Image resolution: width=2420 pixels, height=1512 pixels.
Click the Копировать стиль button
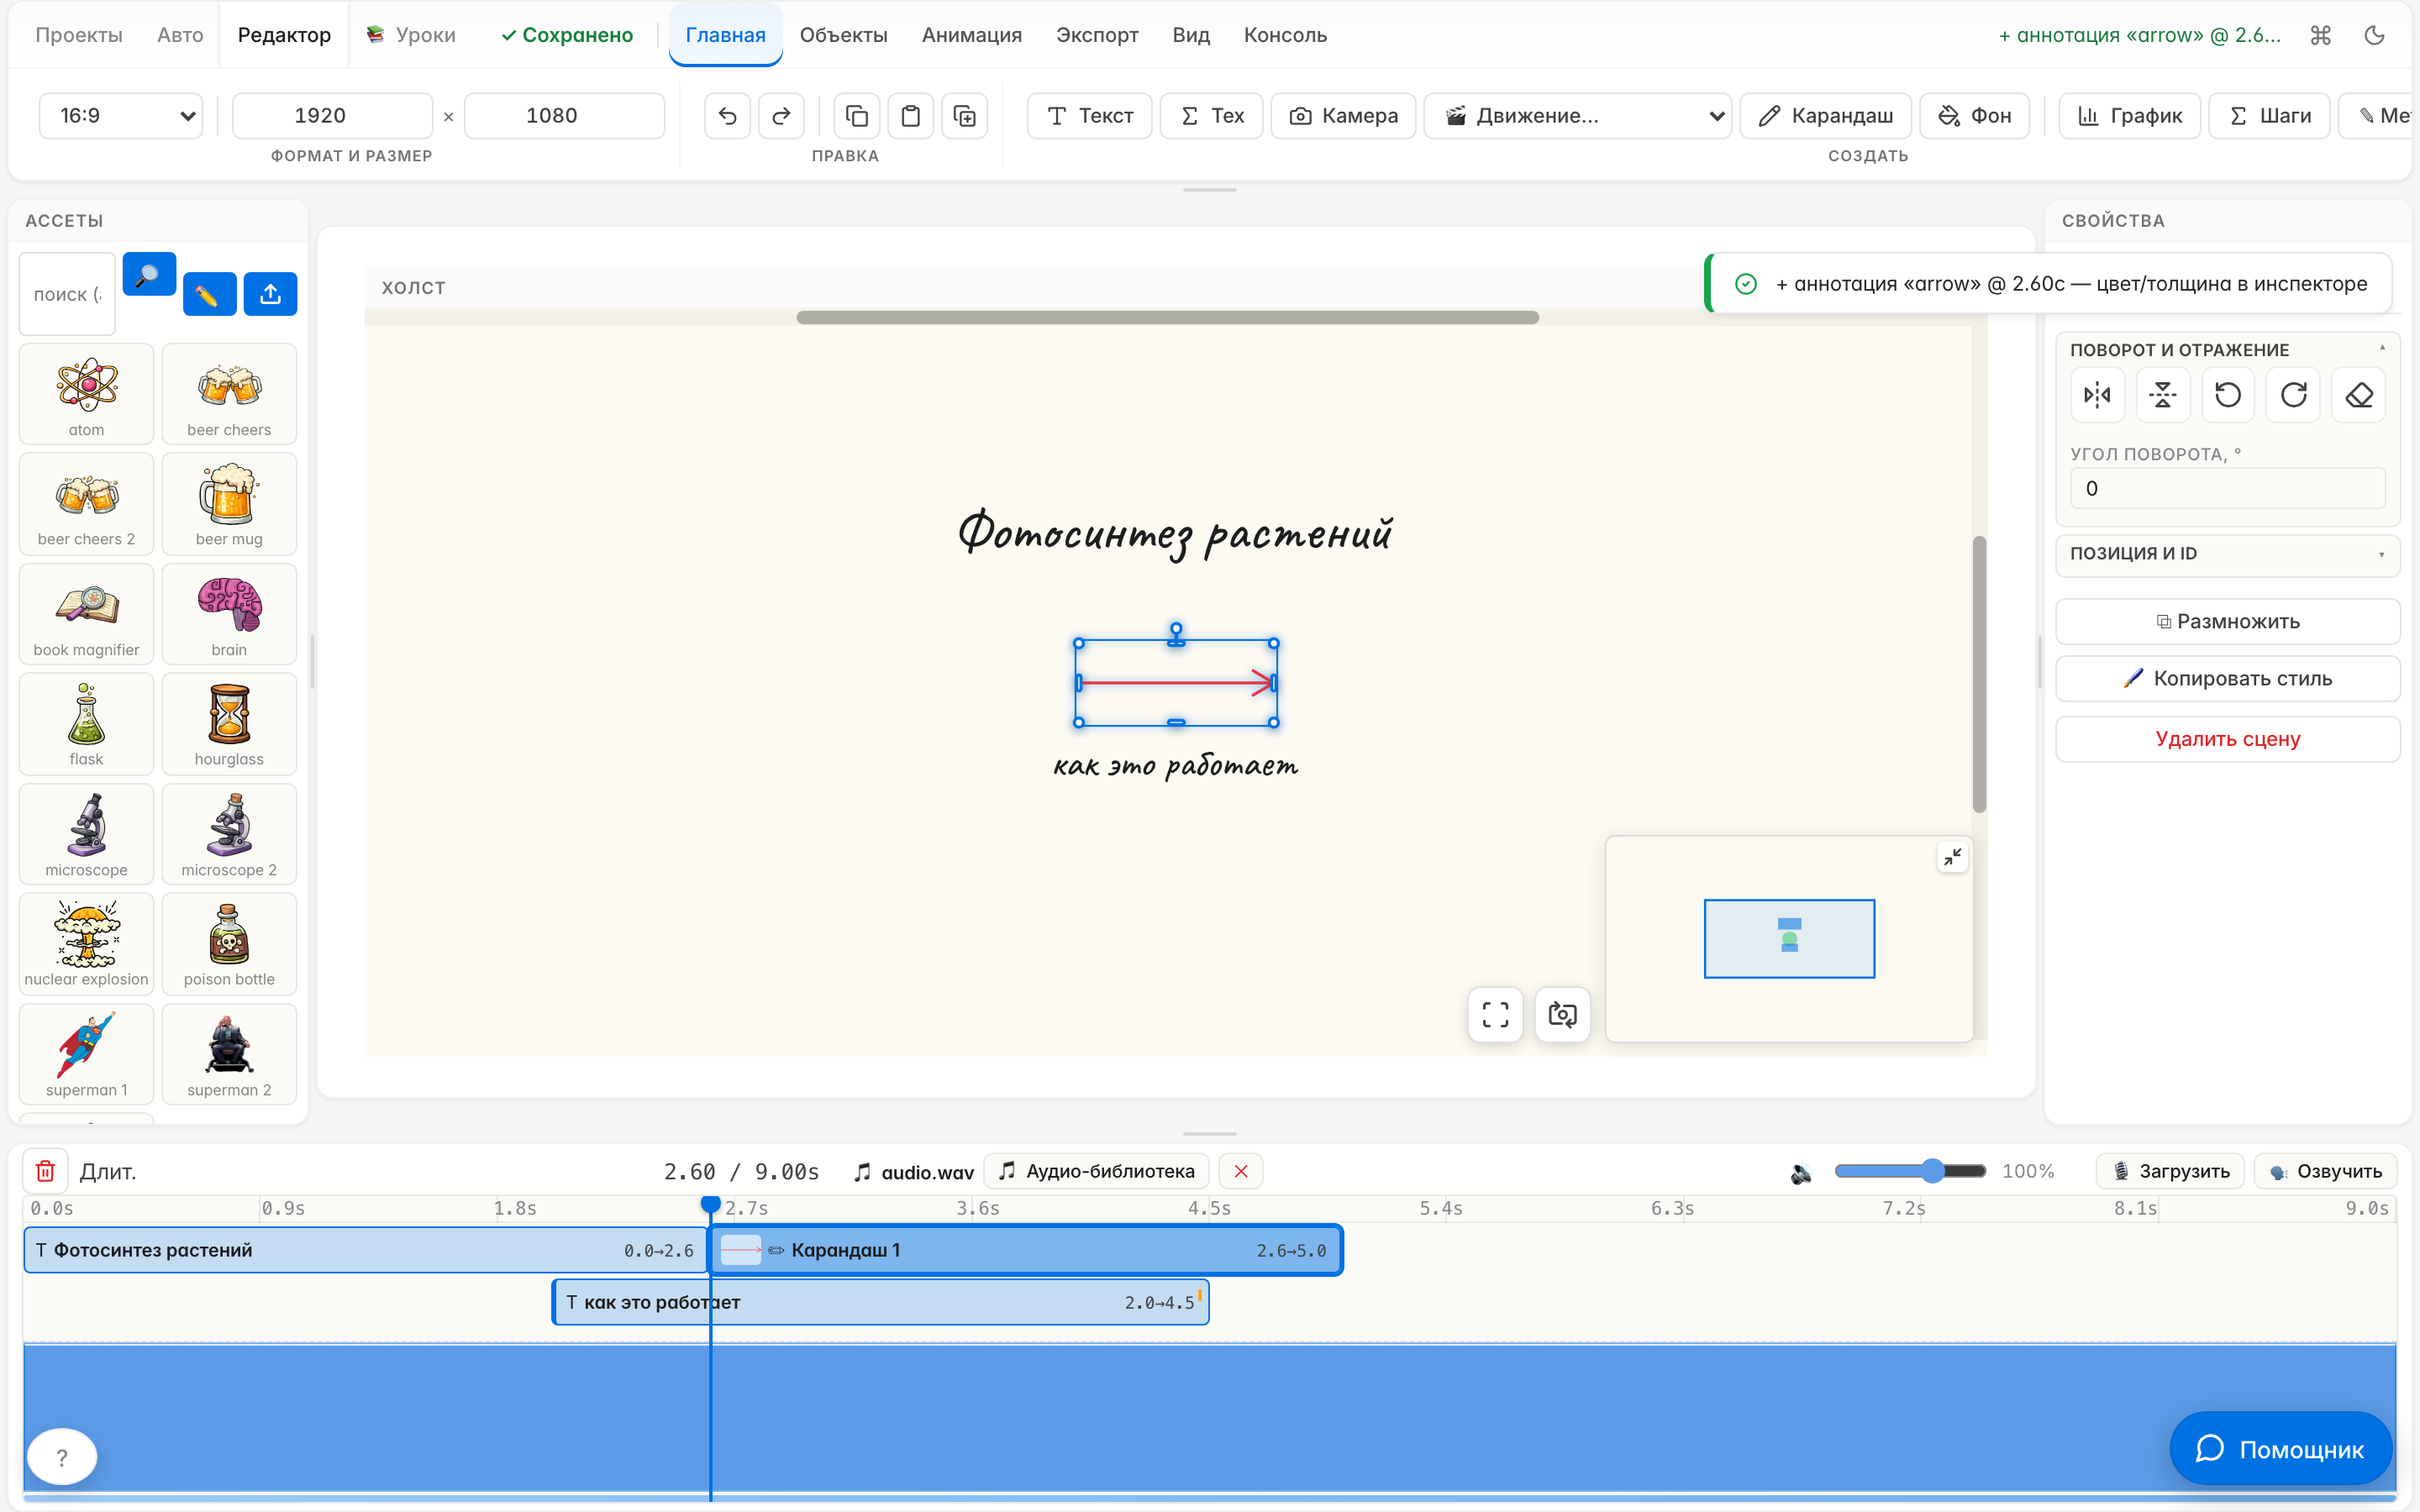(x=2228, y=678)
